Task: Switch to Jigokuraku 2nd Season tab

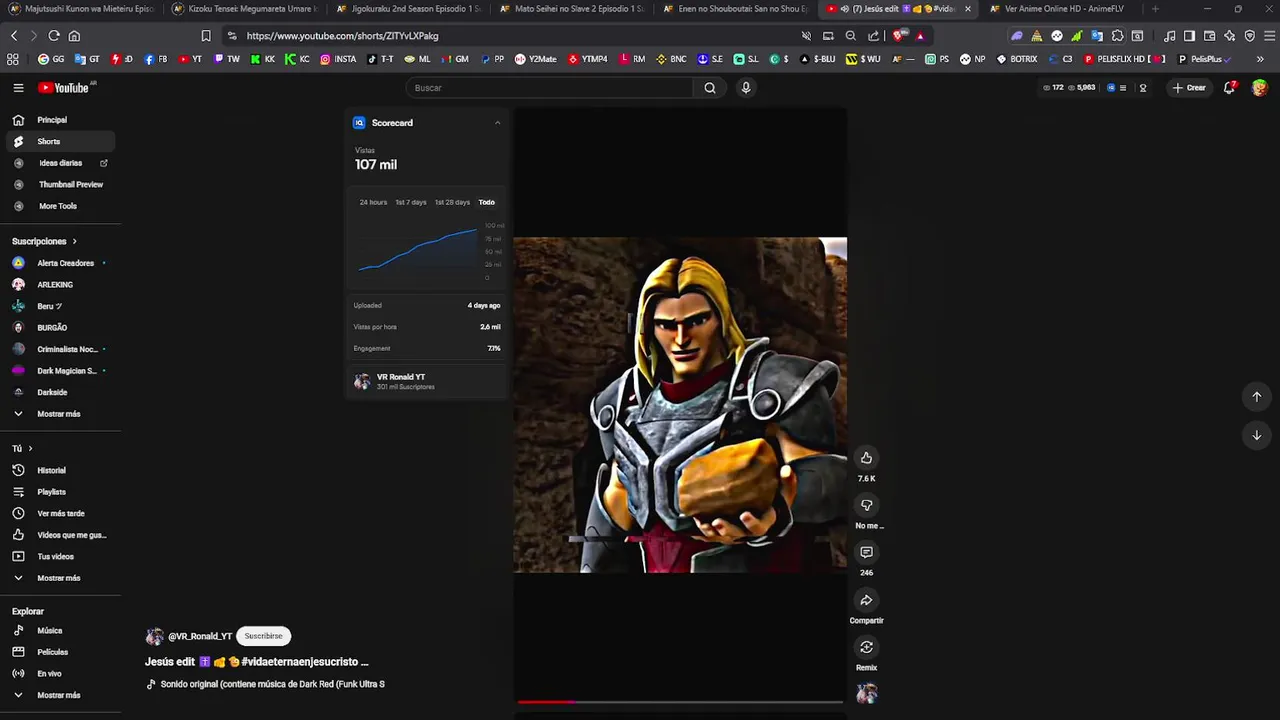Action: coord(409,9)
